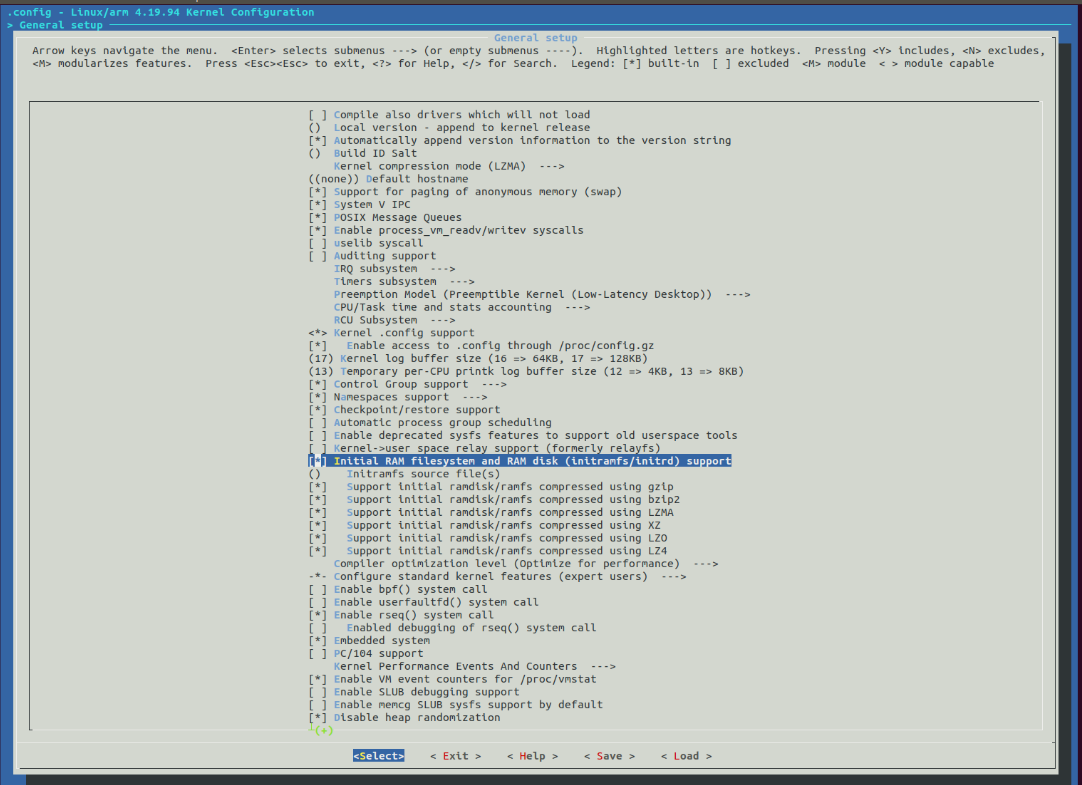Click the Exit button
Viewport: 1082px width, 785px height.
455,756
